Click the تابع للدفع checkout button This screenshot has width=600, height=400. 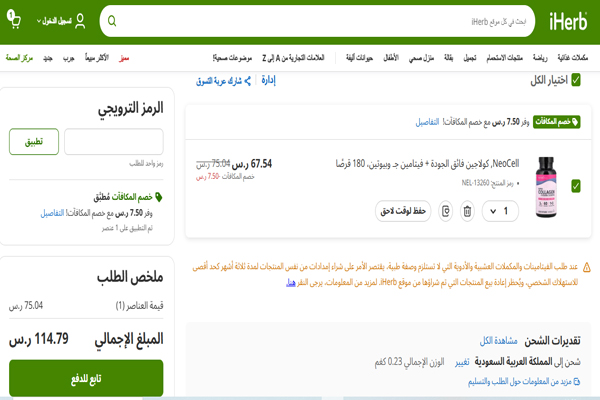point(86,378)
